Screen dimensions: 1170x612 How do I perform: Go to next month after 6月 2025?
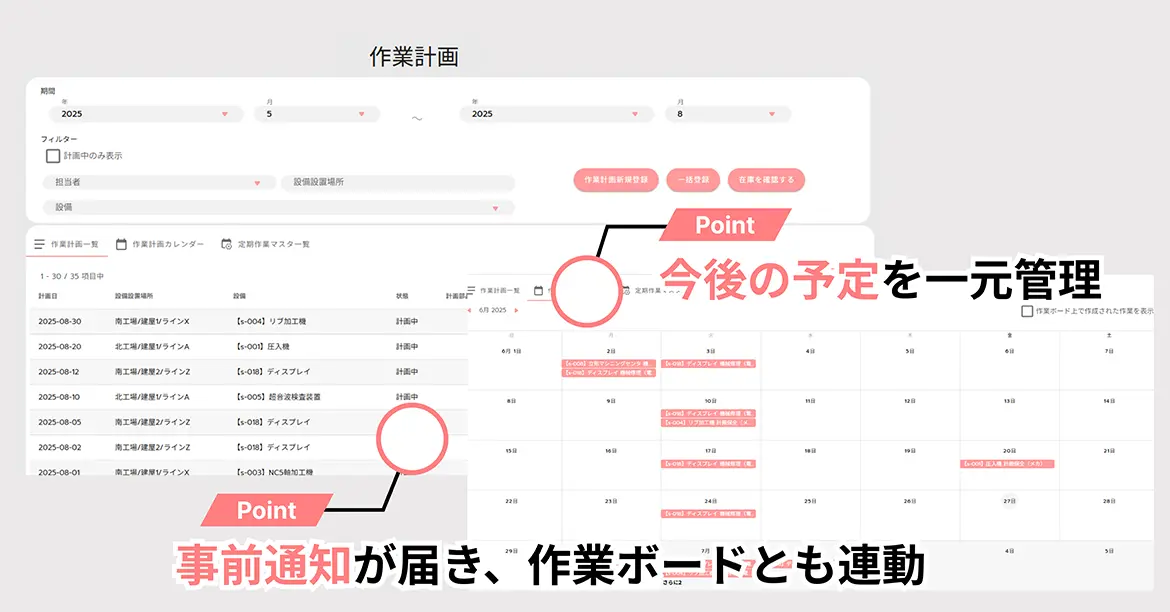click(516, 310)
